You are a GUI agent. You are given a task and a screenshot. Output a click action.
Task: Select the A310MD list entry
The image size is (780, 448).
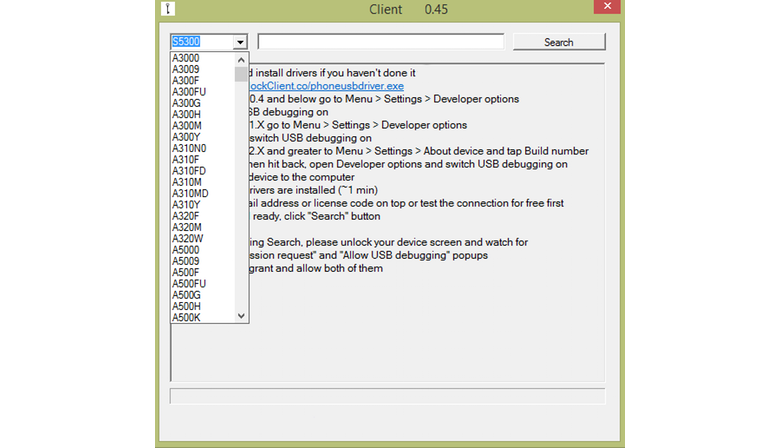[x=190, y=193]
